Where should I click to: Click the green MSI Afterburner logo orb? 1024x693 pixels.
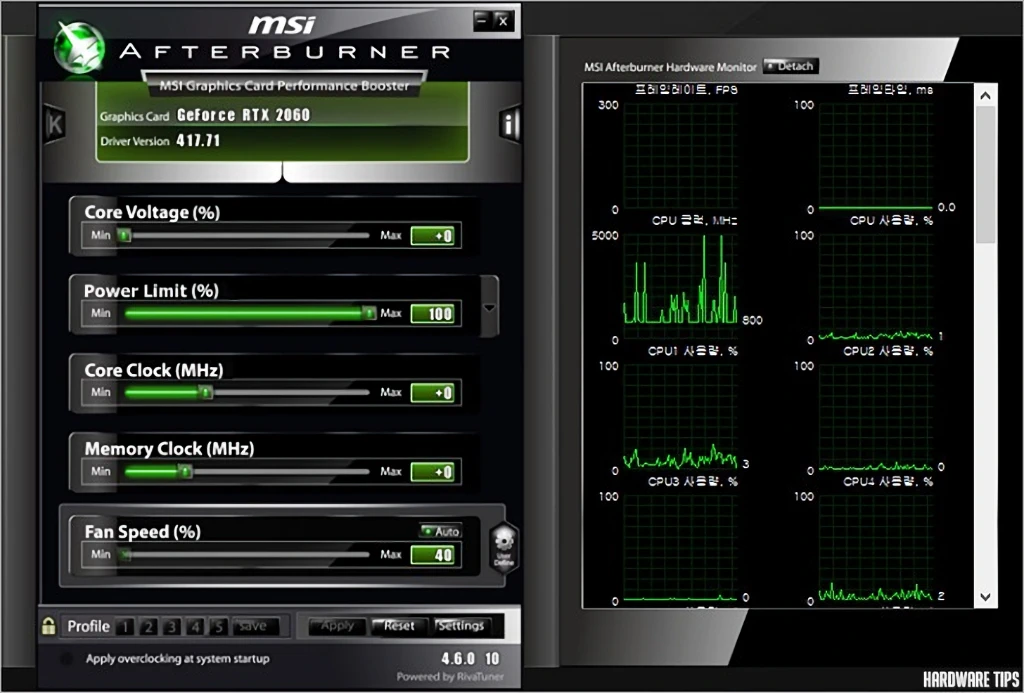coord(79,47)
